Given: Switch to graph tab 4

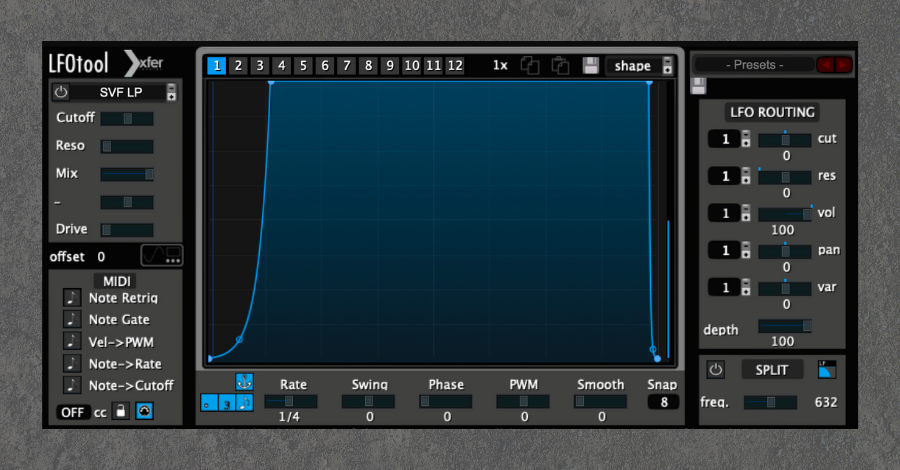Looking at the screenshot, I should tap(281, 65).
